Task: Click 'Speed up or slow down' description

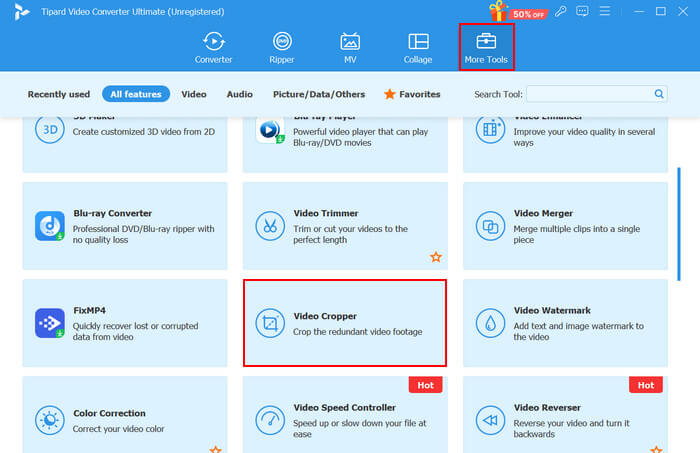Action: [x=359, y=428]
